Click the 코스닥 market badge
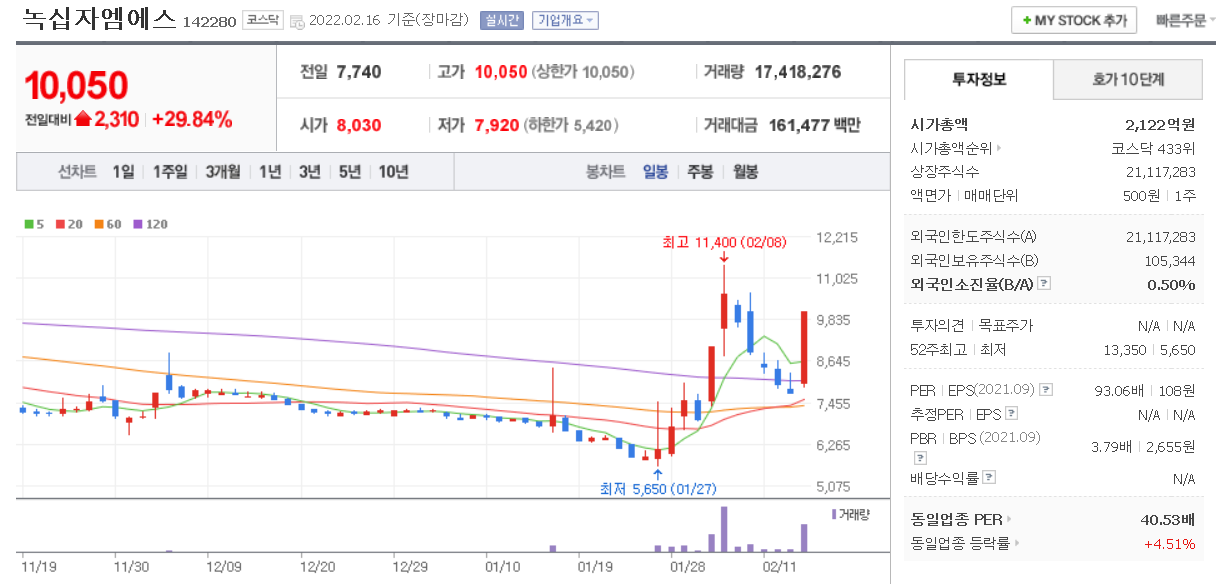Image resolution: width=1227 pixels, height=584 pixels. (x=263, y=20)
